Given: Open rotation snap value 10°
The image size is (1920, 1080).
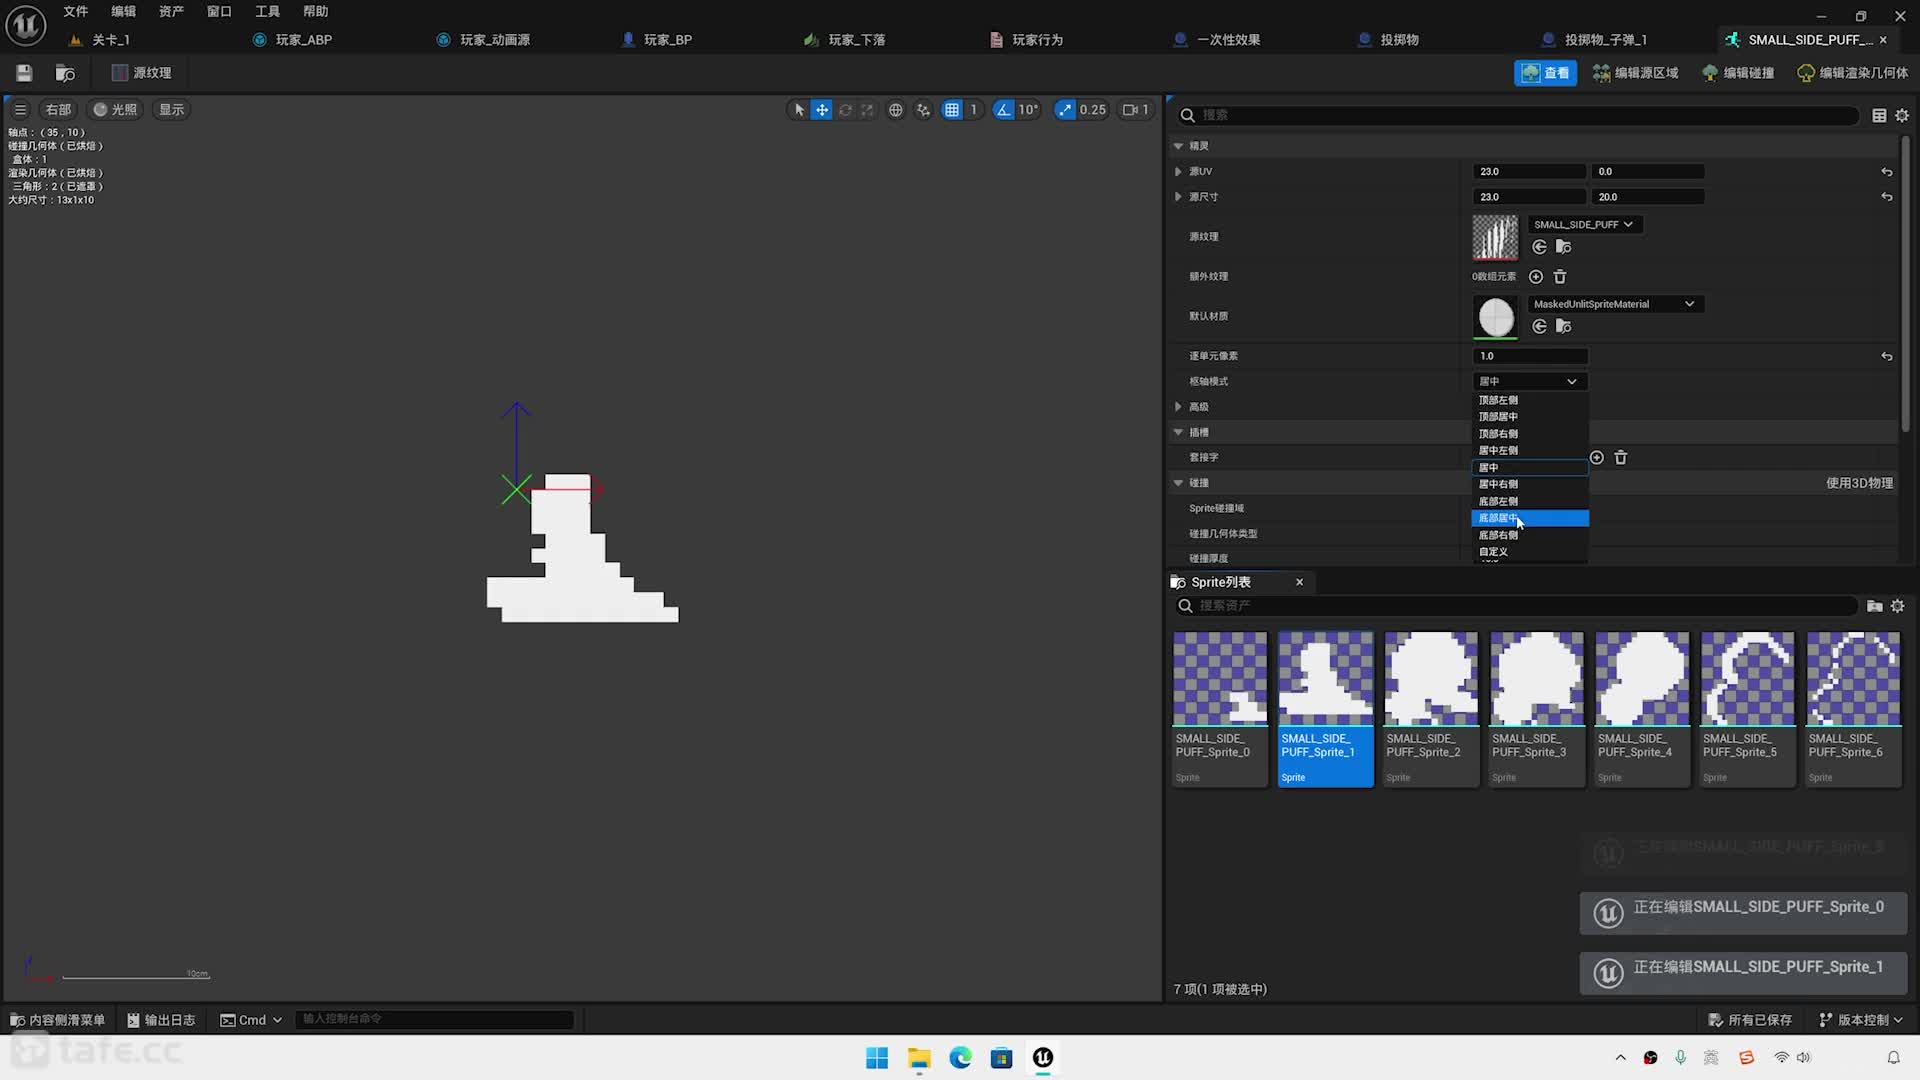Looking at the screenshot, I should coord(1028,110).
